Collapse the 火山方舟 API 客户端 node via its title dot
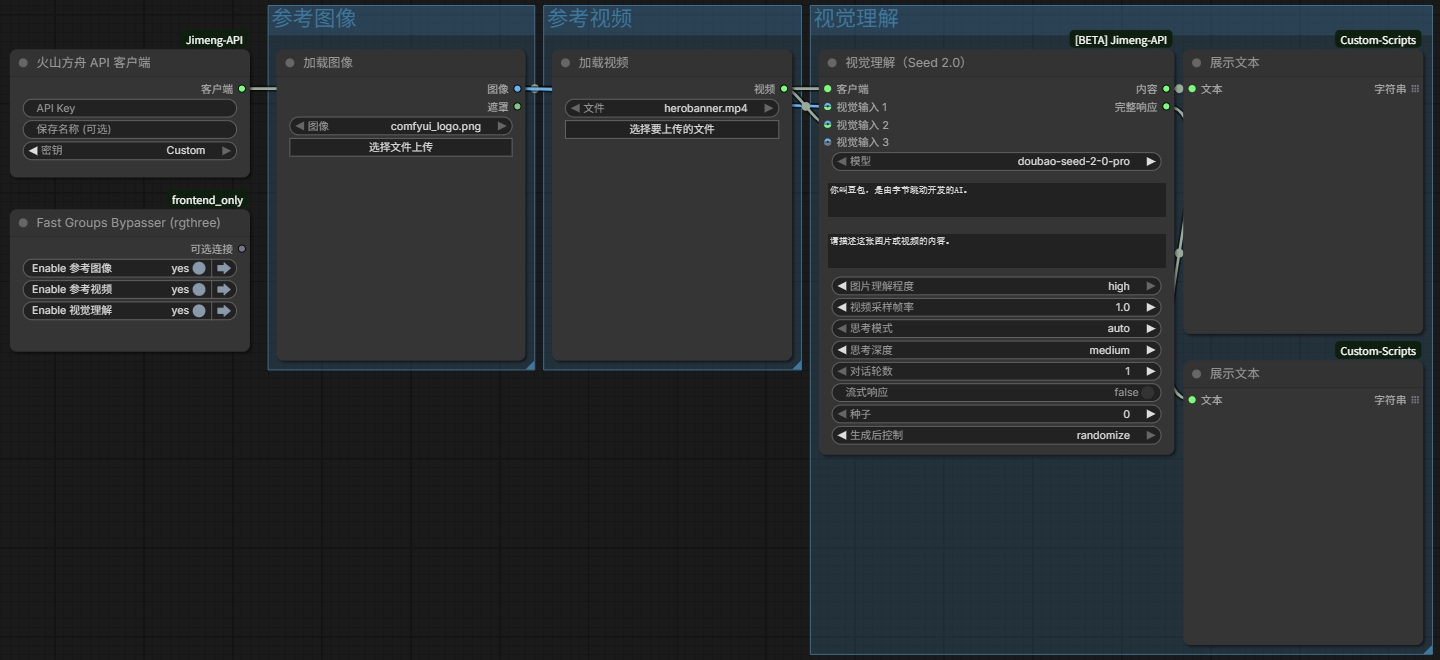 click(x=23, y=63)
